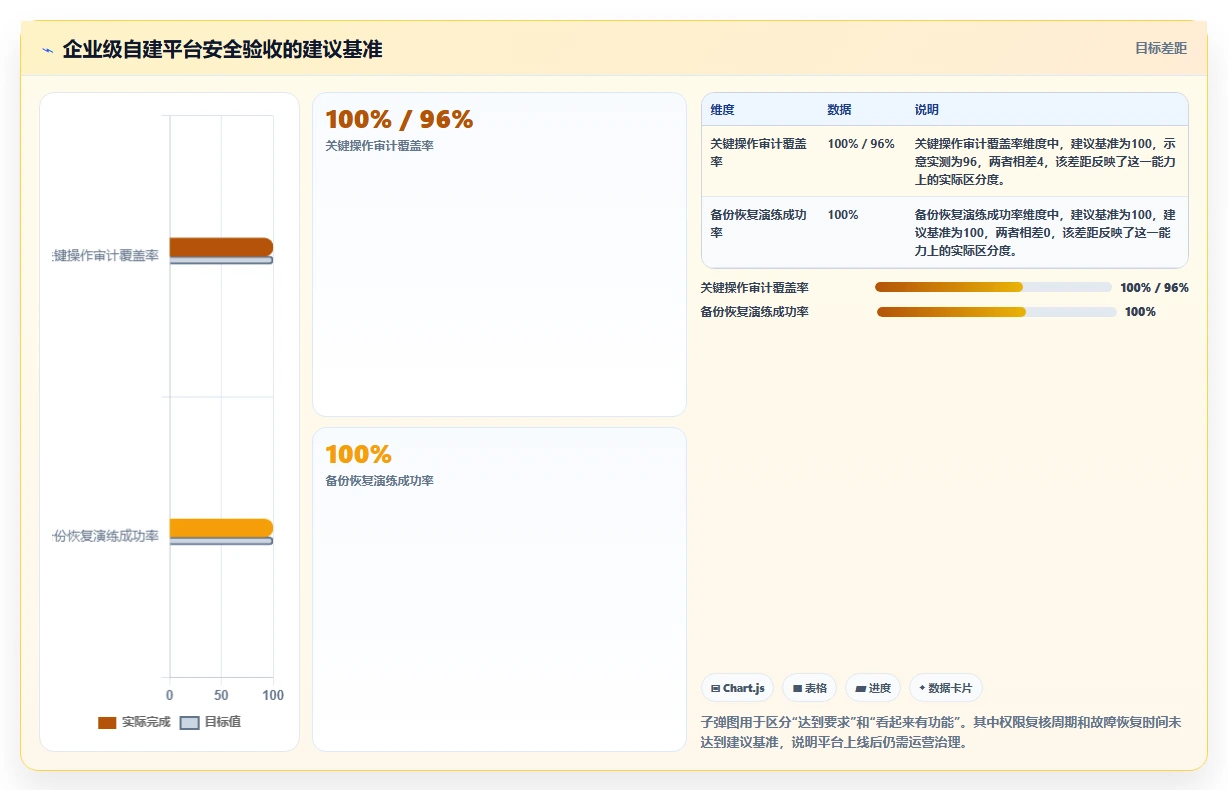
Task: Click the 说明 table column header
Action: (926, 110)
